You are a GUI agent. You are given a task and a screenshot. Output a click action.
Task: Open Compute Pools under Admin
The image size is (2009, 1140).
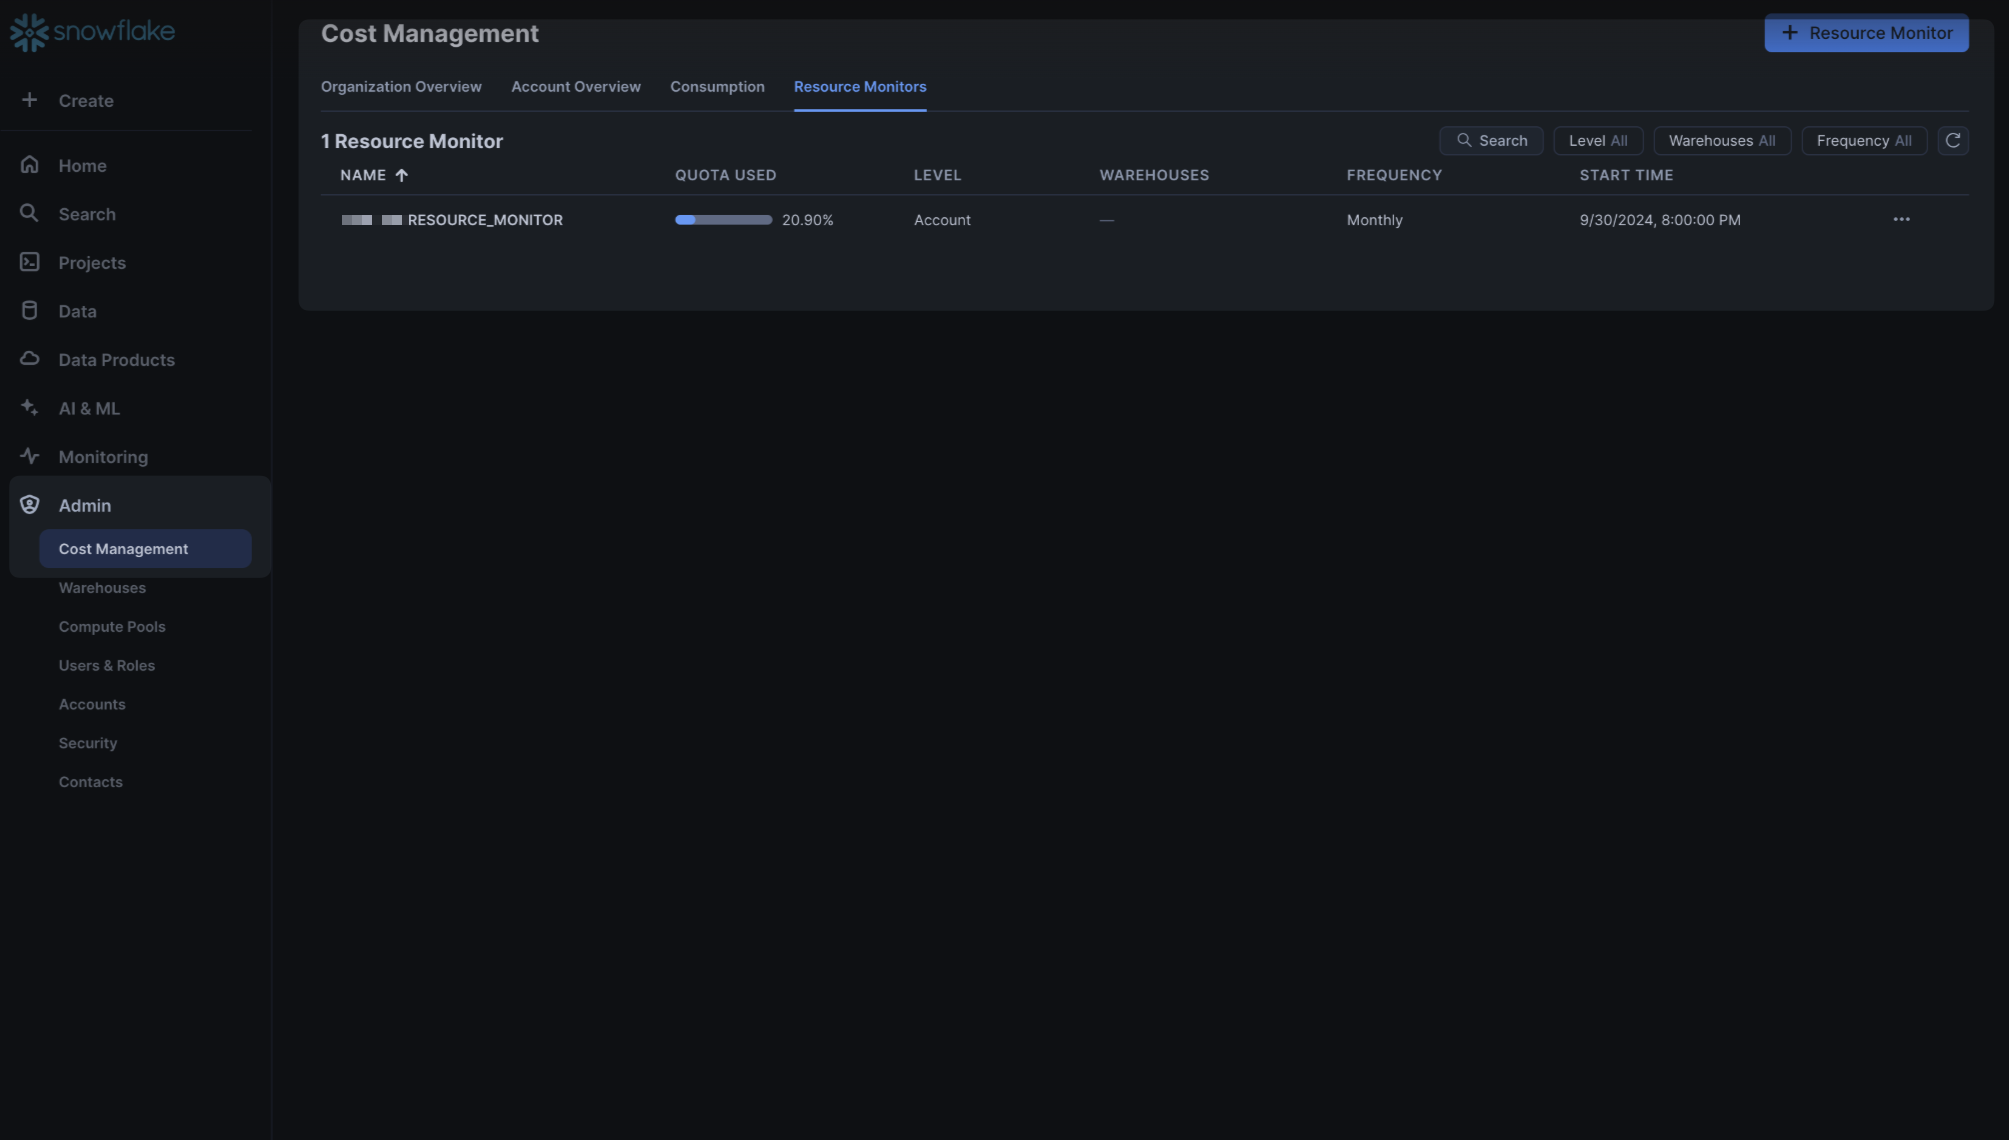pos(112,627)
